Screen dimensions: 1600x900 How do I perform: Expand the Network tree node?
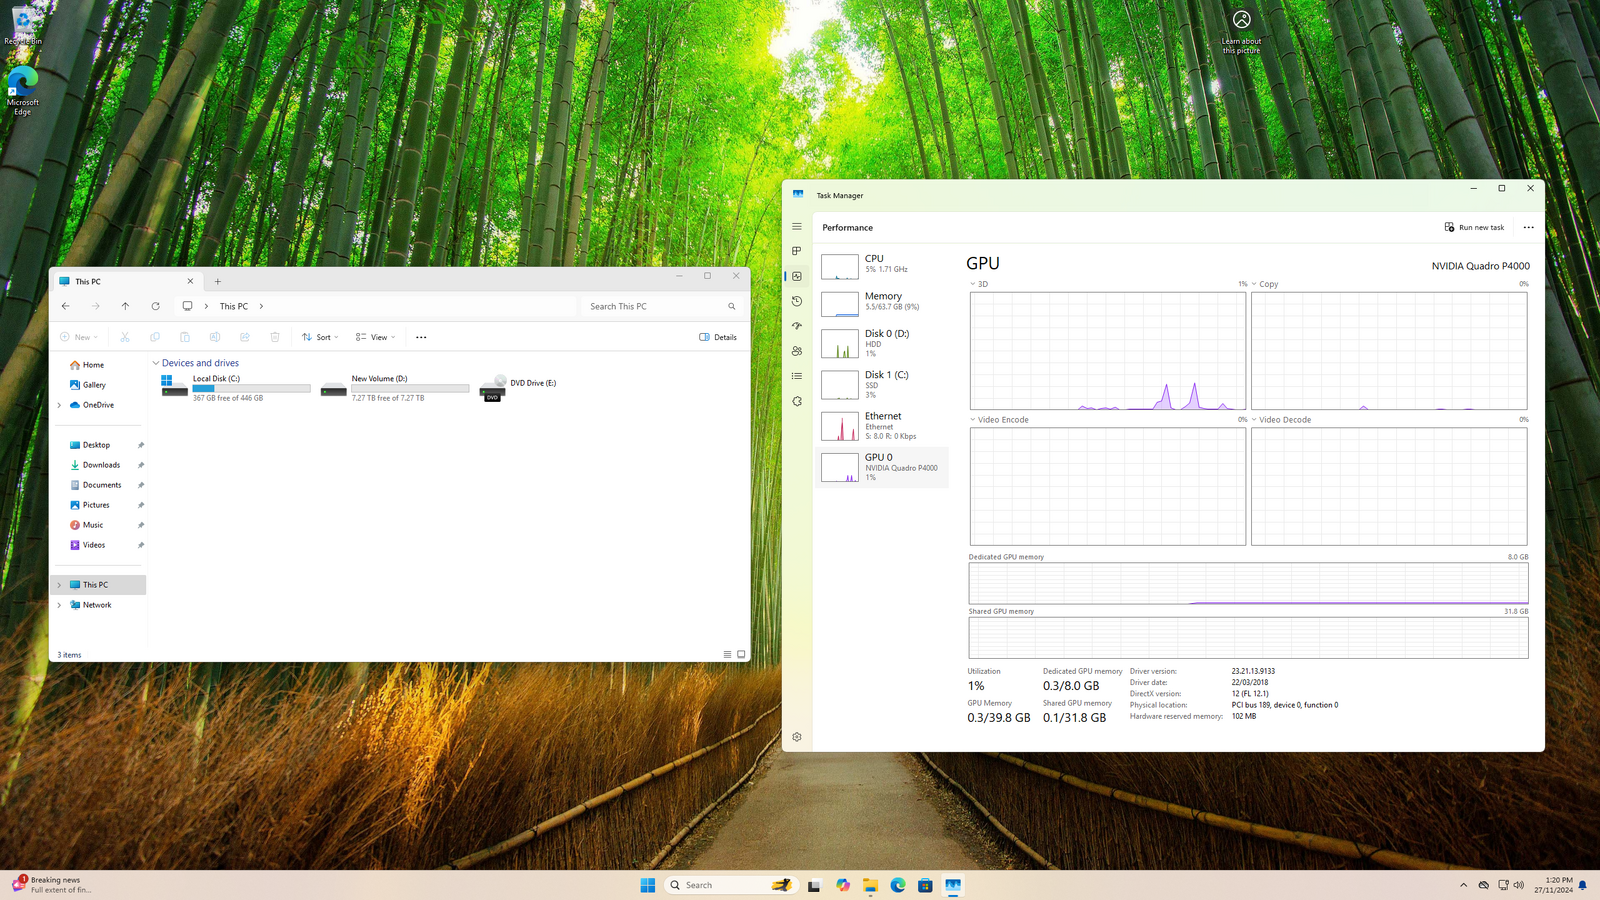pos(59,605)
